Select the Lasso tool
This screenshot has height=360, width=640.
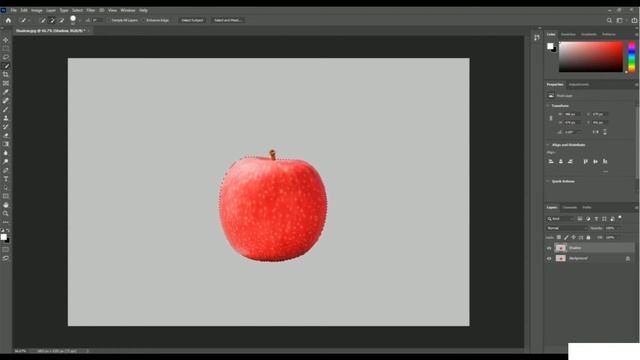[6, 57]
